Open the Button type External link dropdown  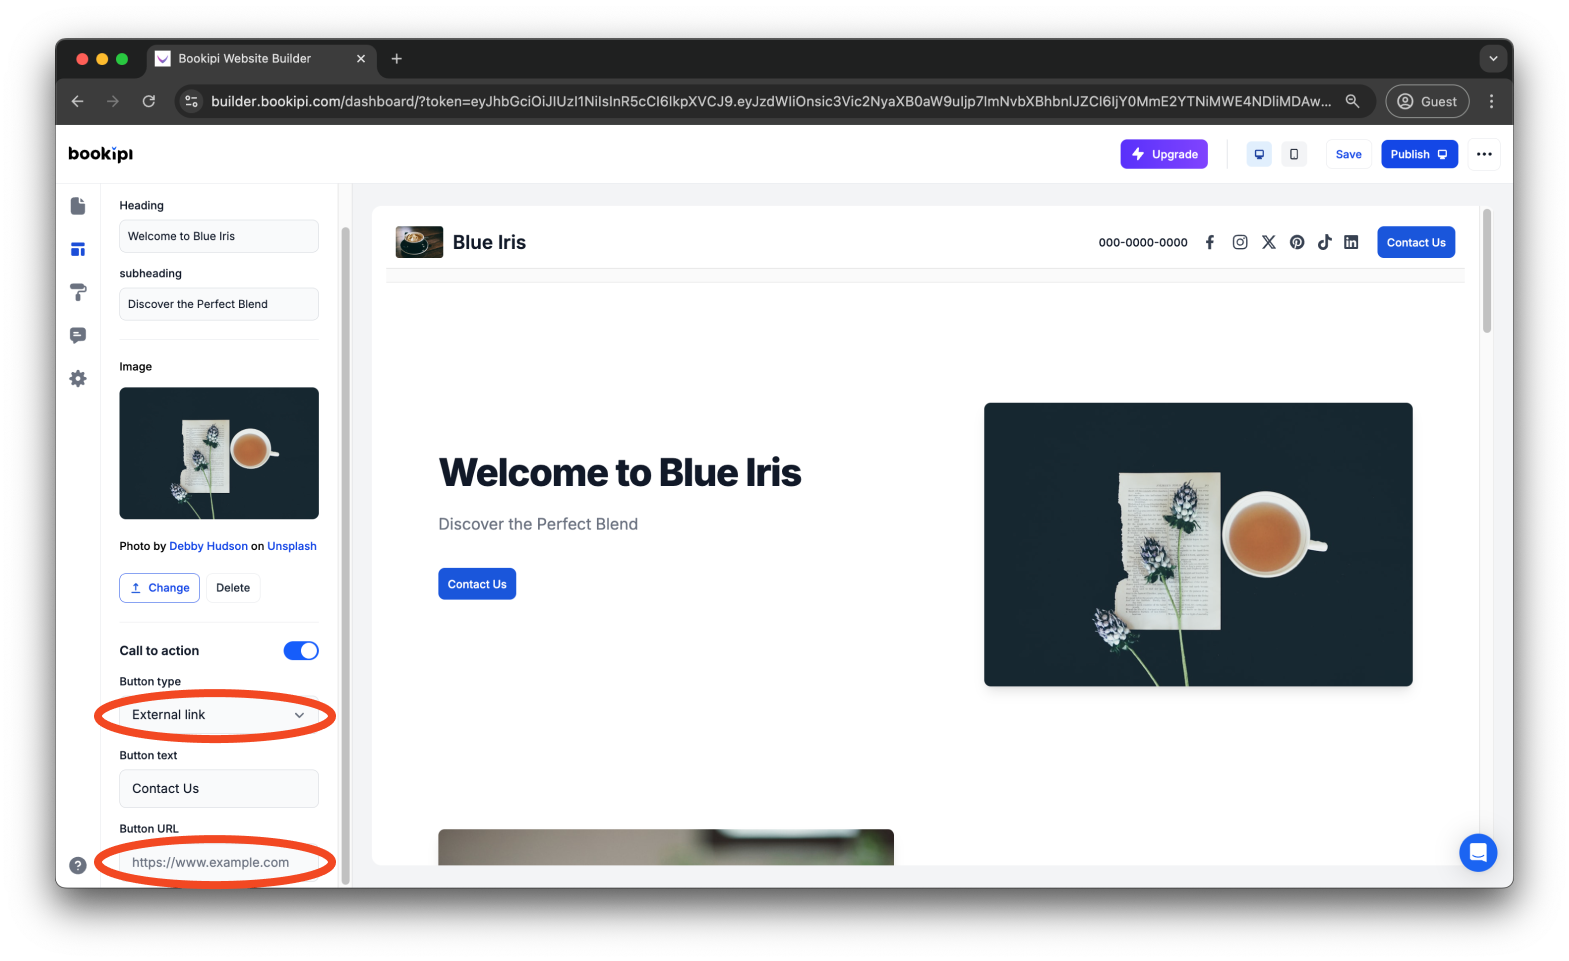[x=219, y=715]
